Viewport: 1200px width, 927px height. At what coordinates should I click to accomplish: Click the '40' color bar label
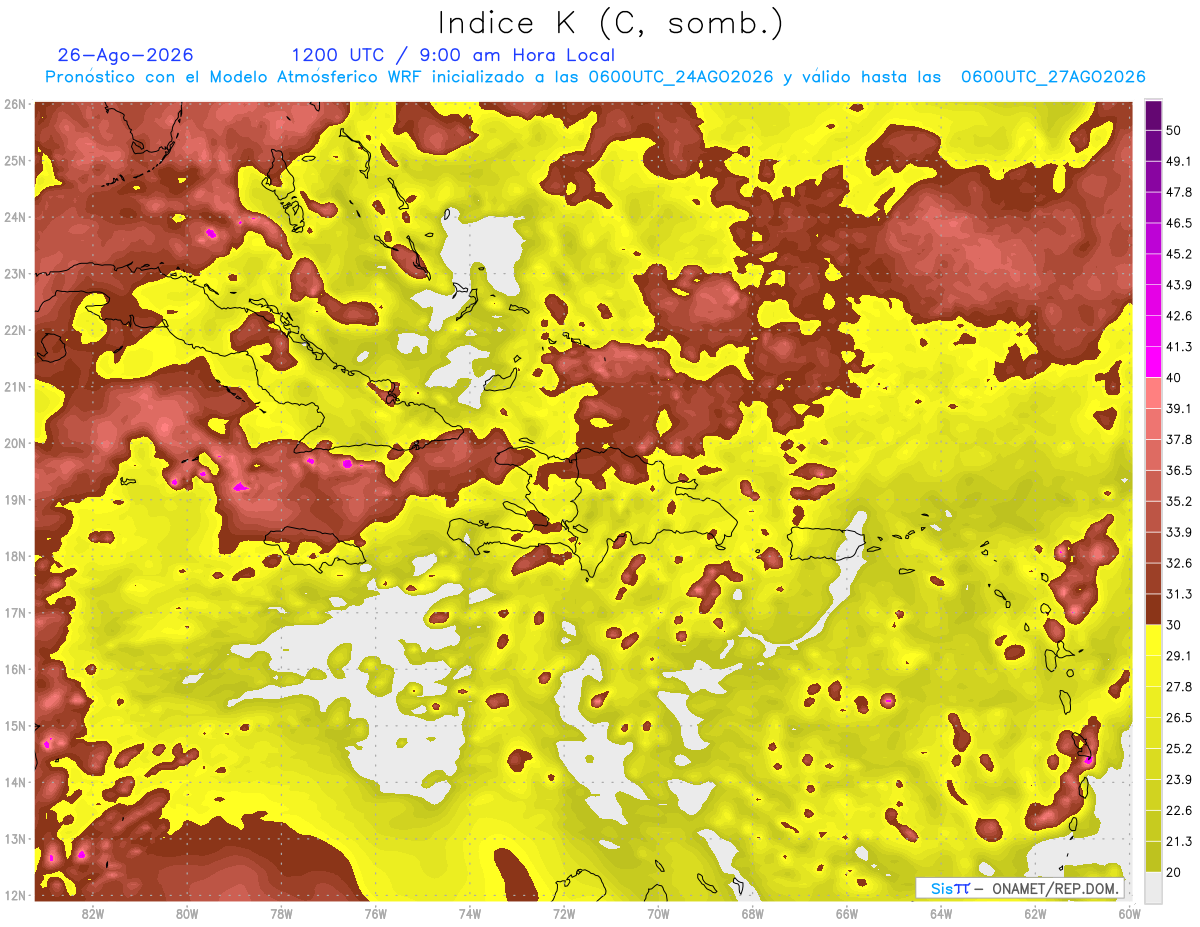tap(1173, 378)
